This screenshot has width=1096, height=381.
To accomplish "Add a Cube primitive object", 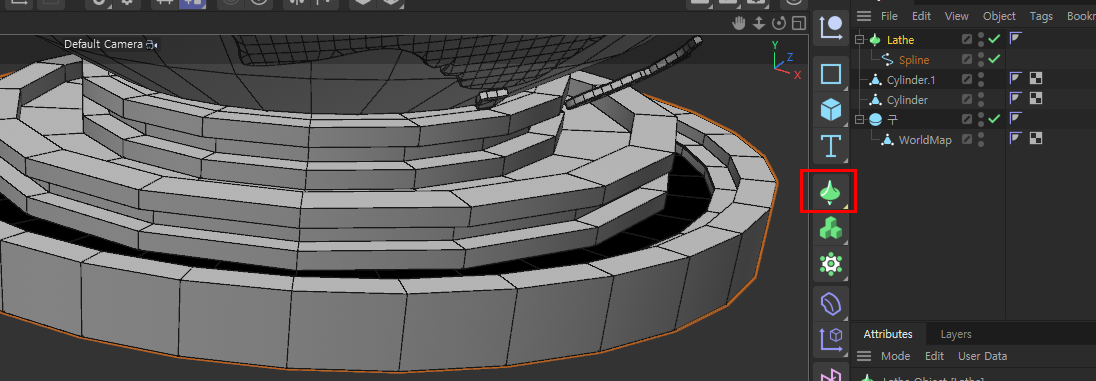I will (x=830, y=110).
